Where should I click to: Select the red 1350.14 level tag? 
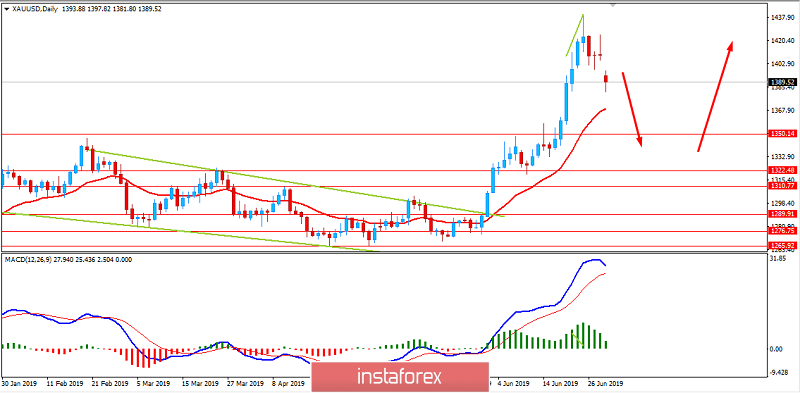tap(783, 134)
